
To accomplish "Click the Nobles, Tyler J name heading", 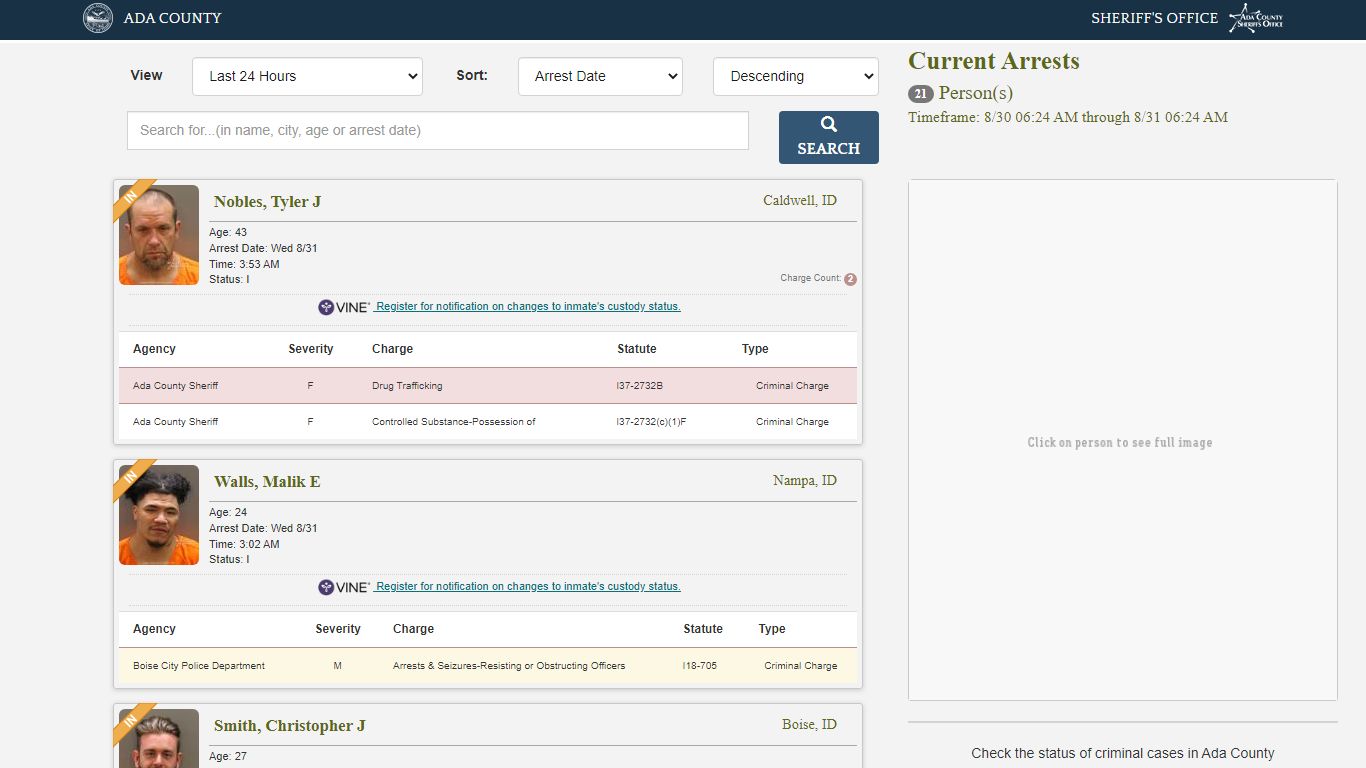I will (x=267, y=202).
